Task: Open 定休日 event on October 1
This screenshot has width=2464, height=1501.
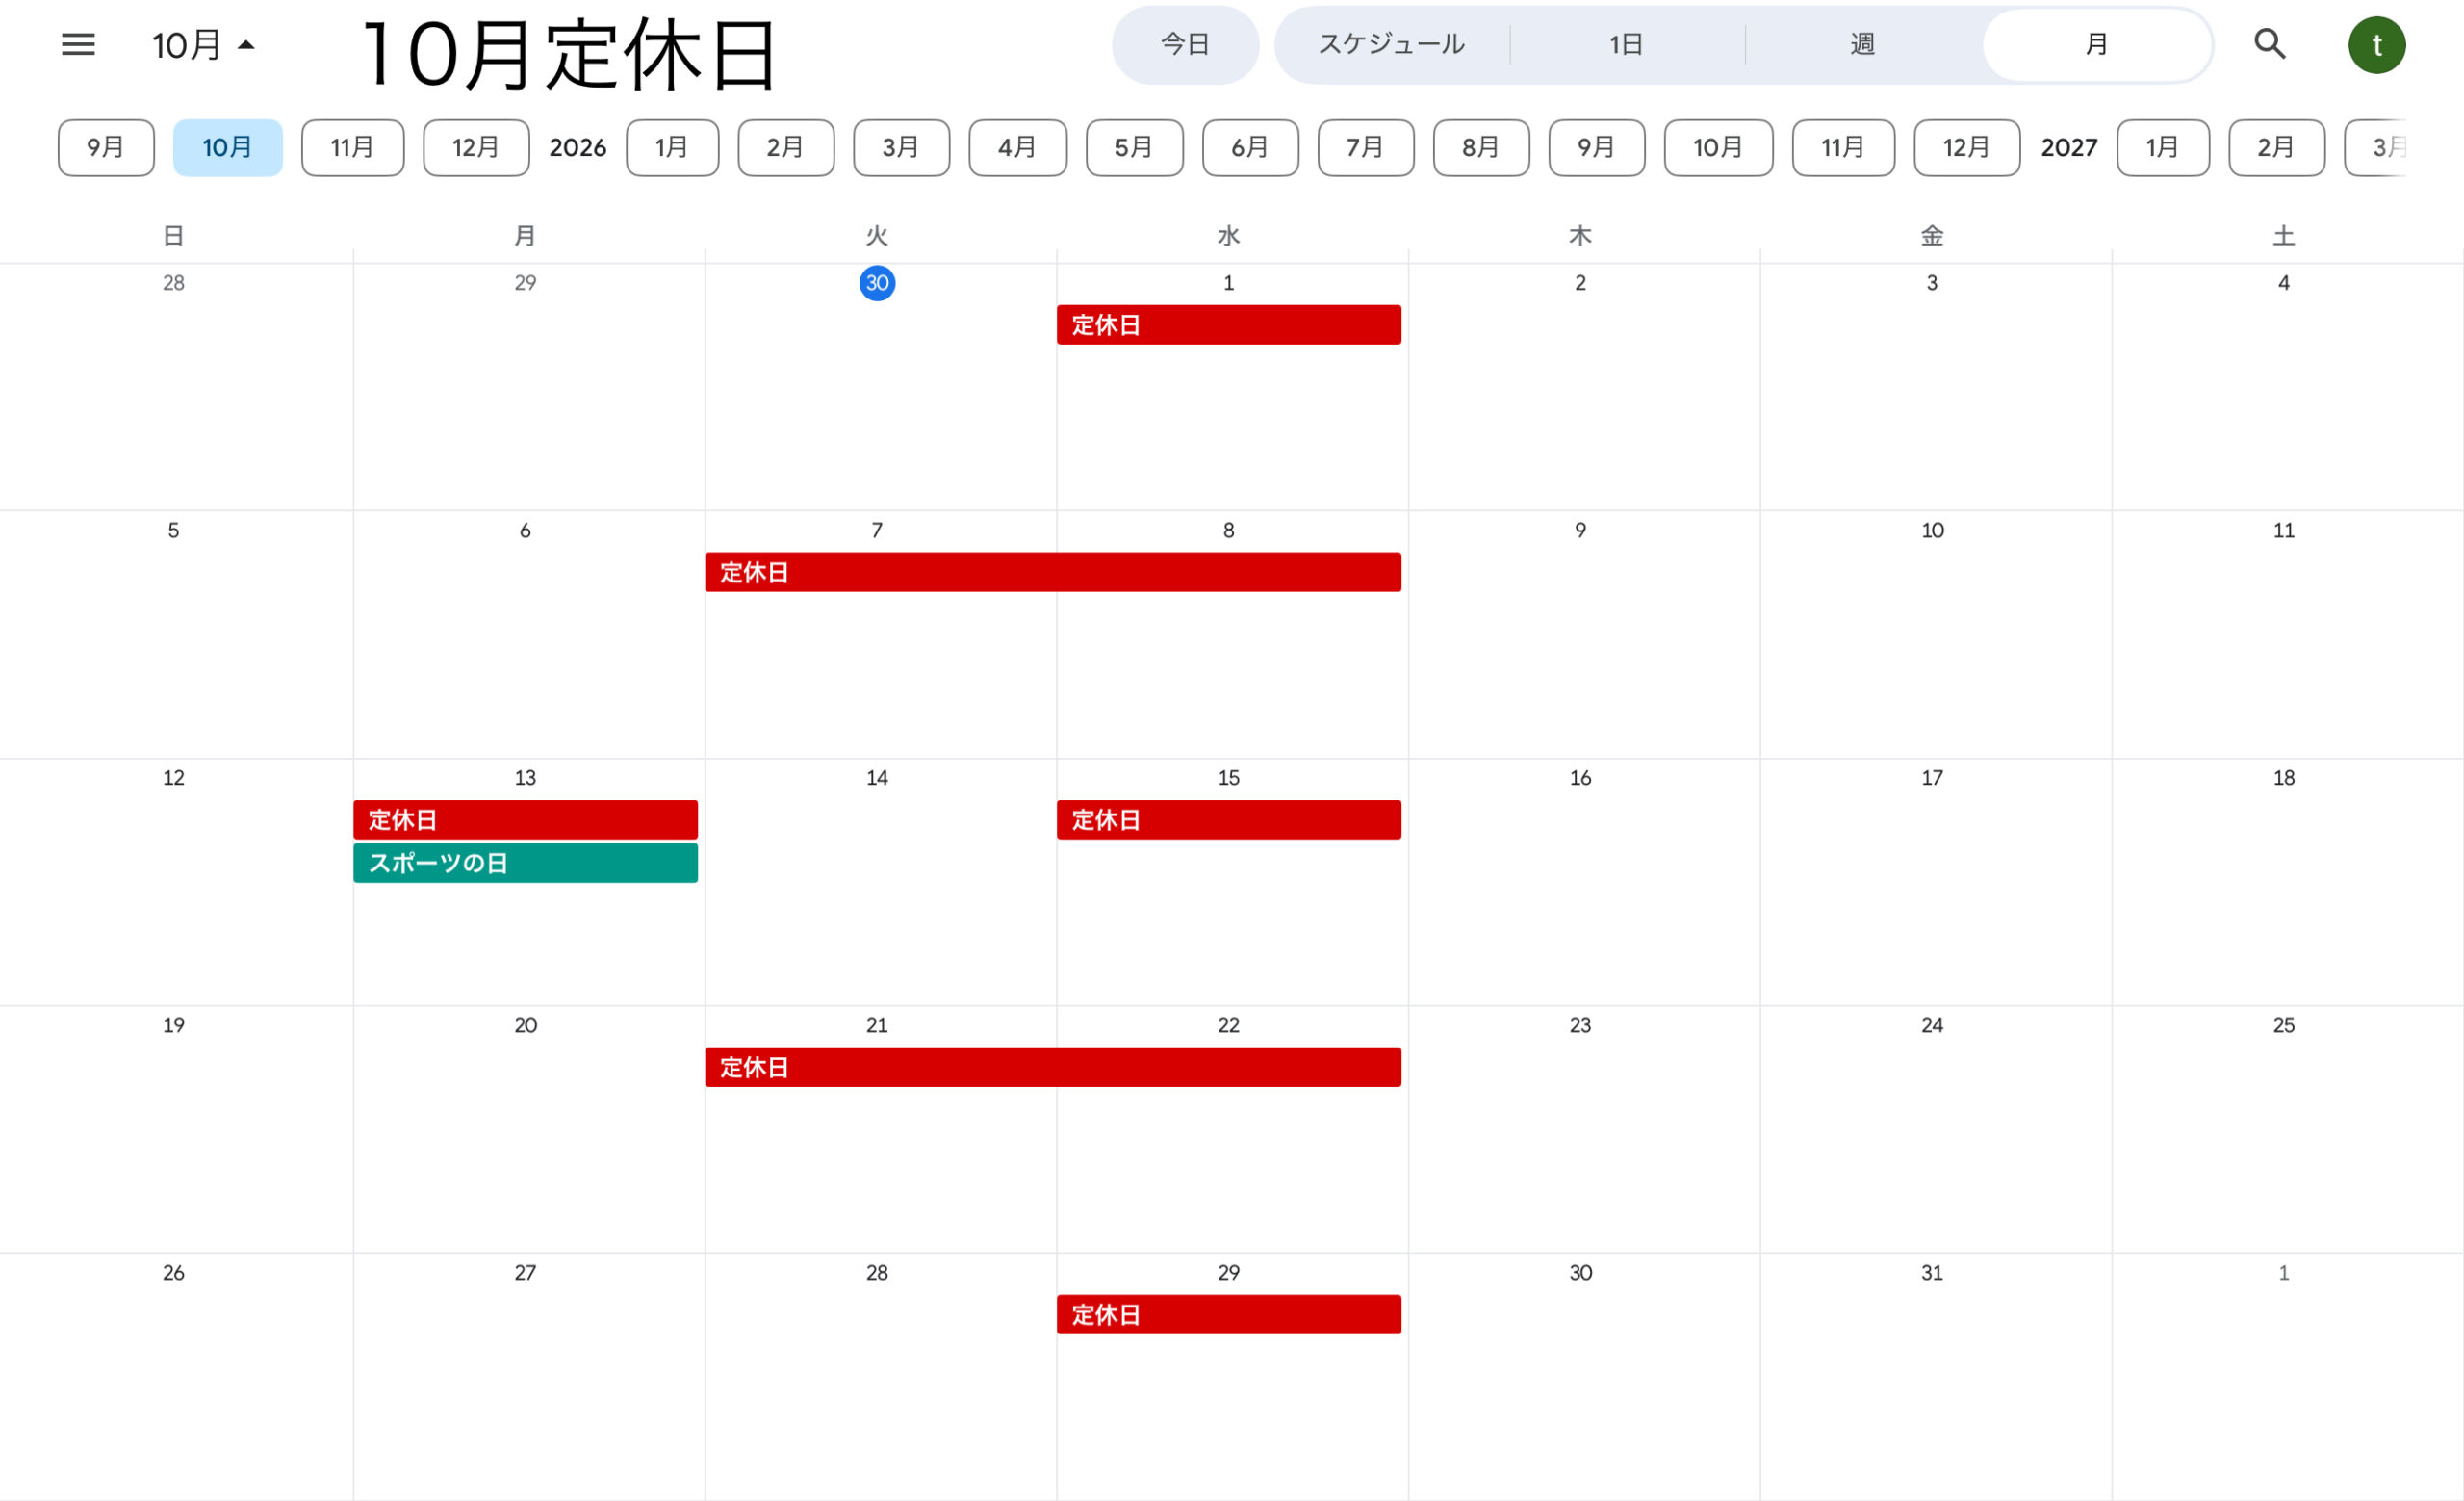Action: point(1228,325)
